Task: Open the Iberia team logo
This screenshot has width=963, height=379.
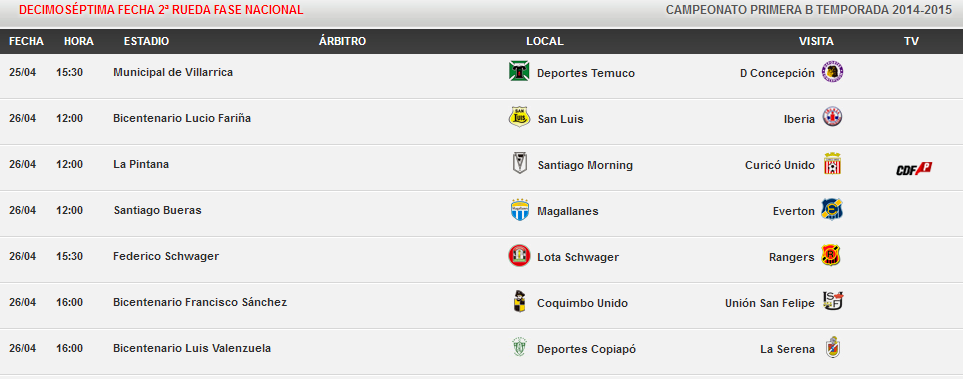Action: [x=832, y=117]
